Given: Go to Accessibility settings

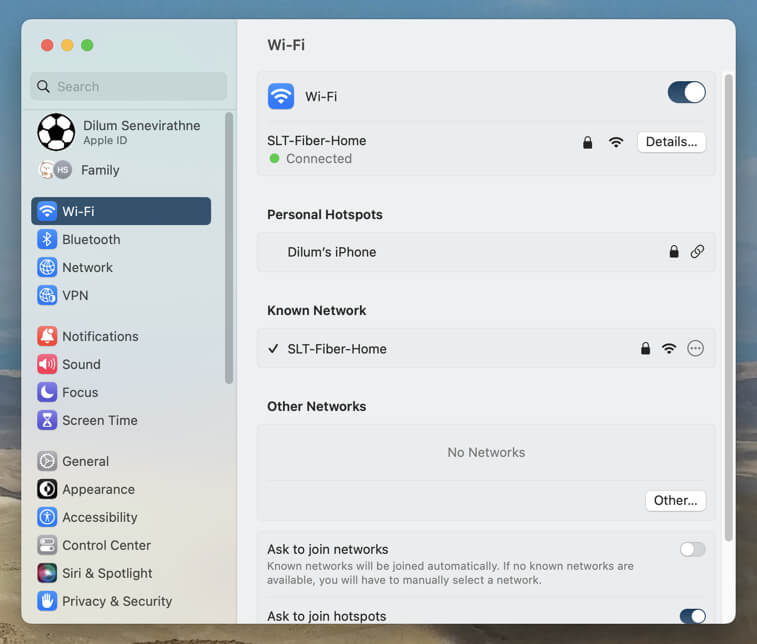Looking at the screenshot, I should pyautogui.click(x=121, y=518).
